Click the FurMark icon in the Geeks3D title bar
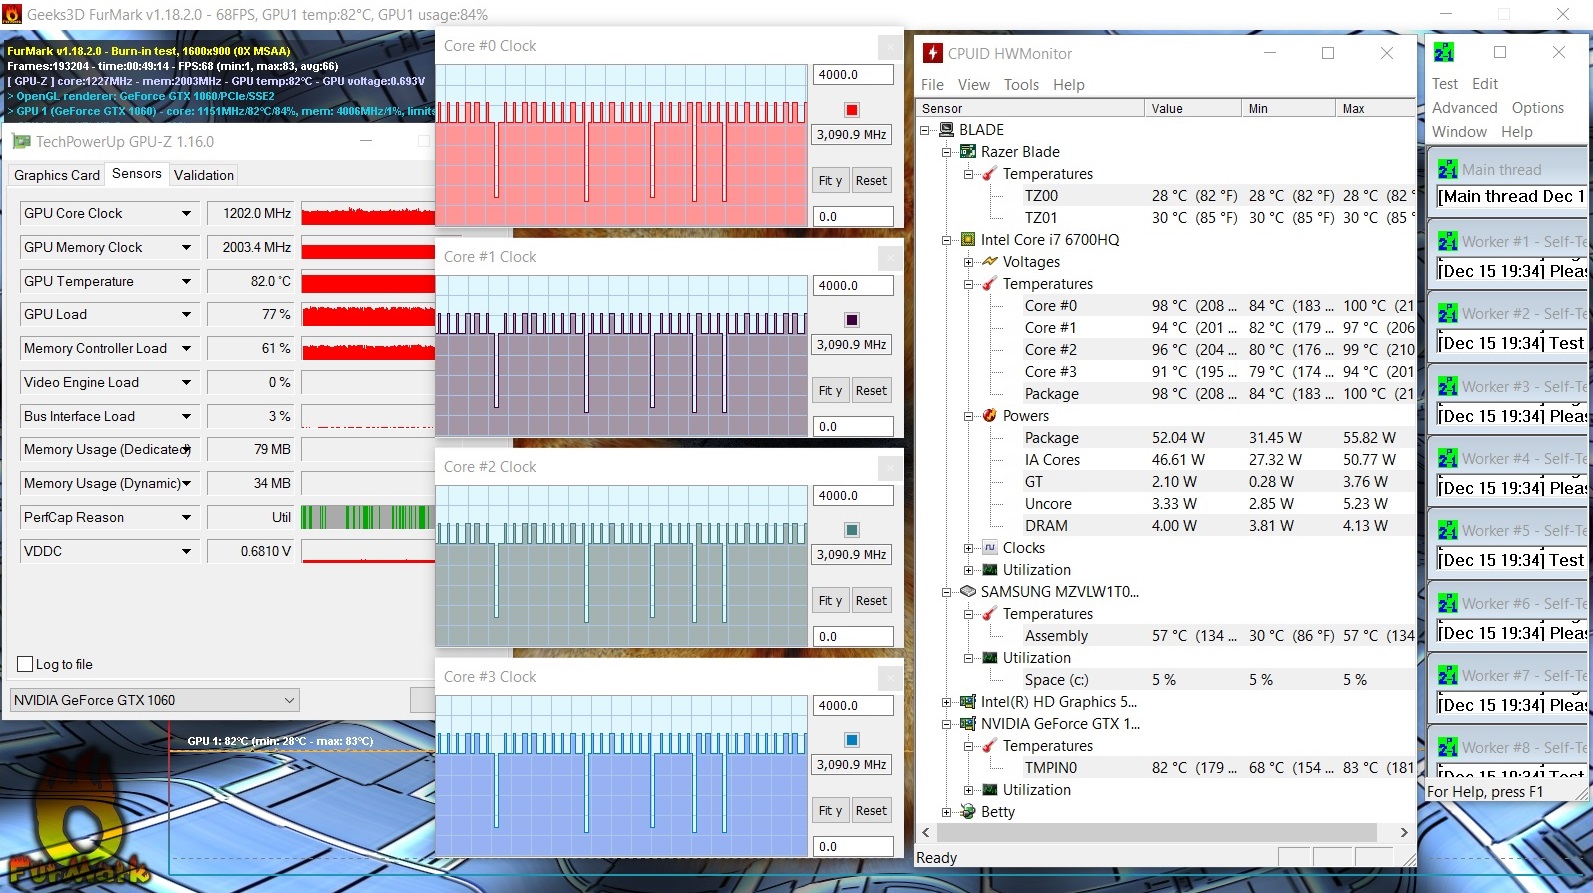 click(x=12, y=14)
